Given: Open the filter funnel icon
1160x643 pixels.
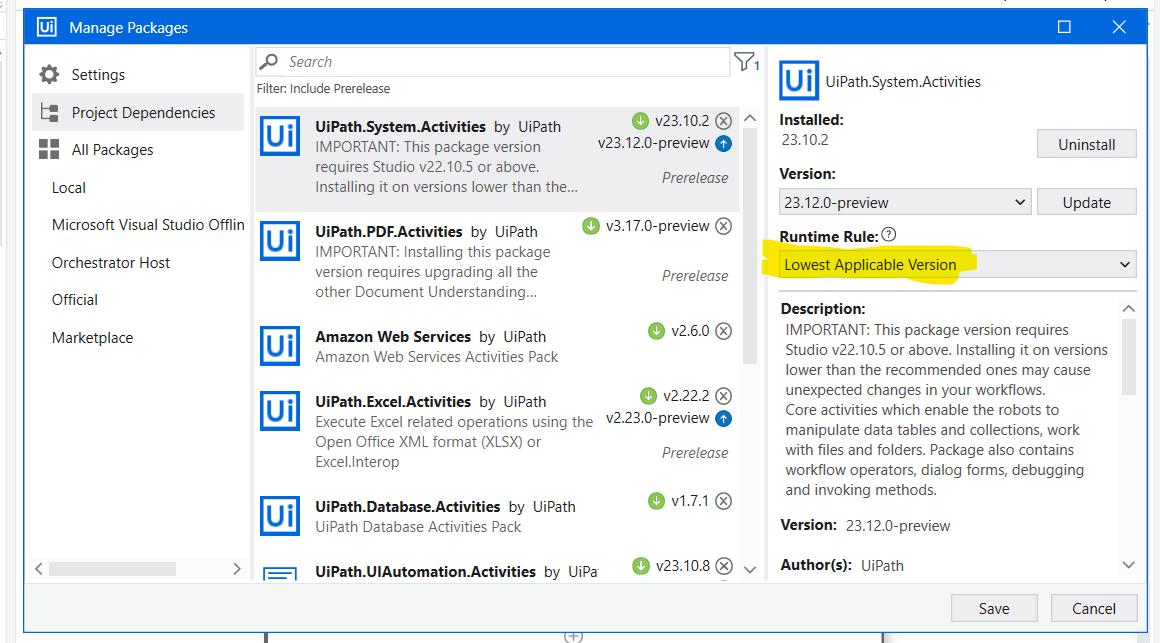Looking at the screenshot, I should click(x=746, y=61).
